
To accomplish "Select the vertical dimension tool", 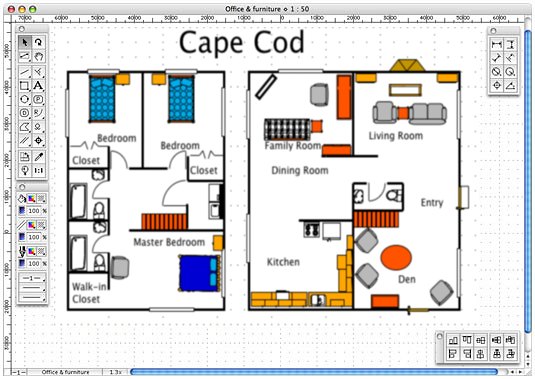I will [x=510, y=44].
